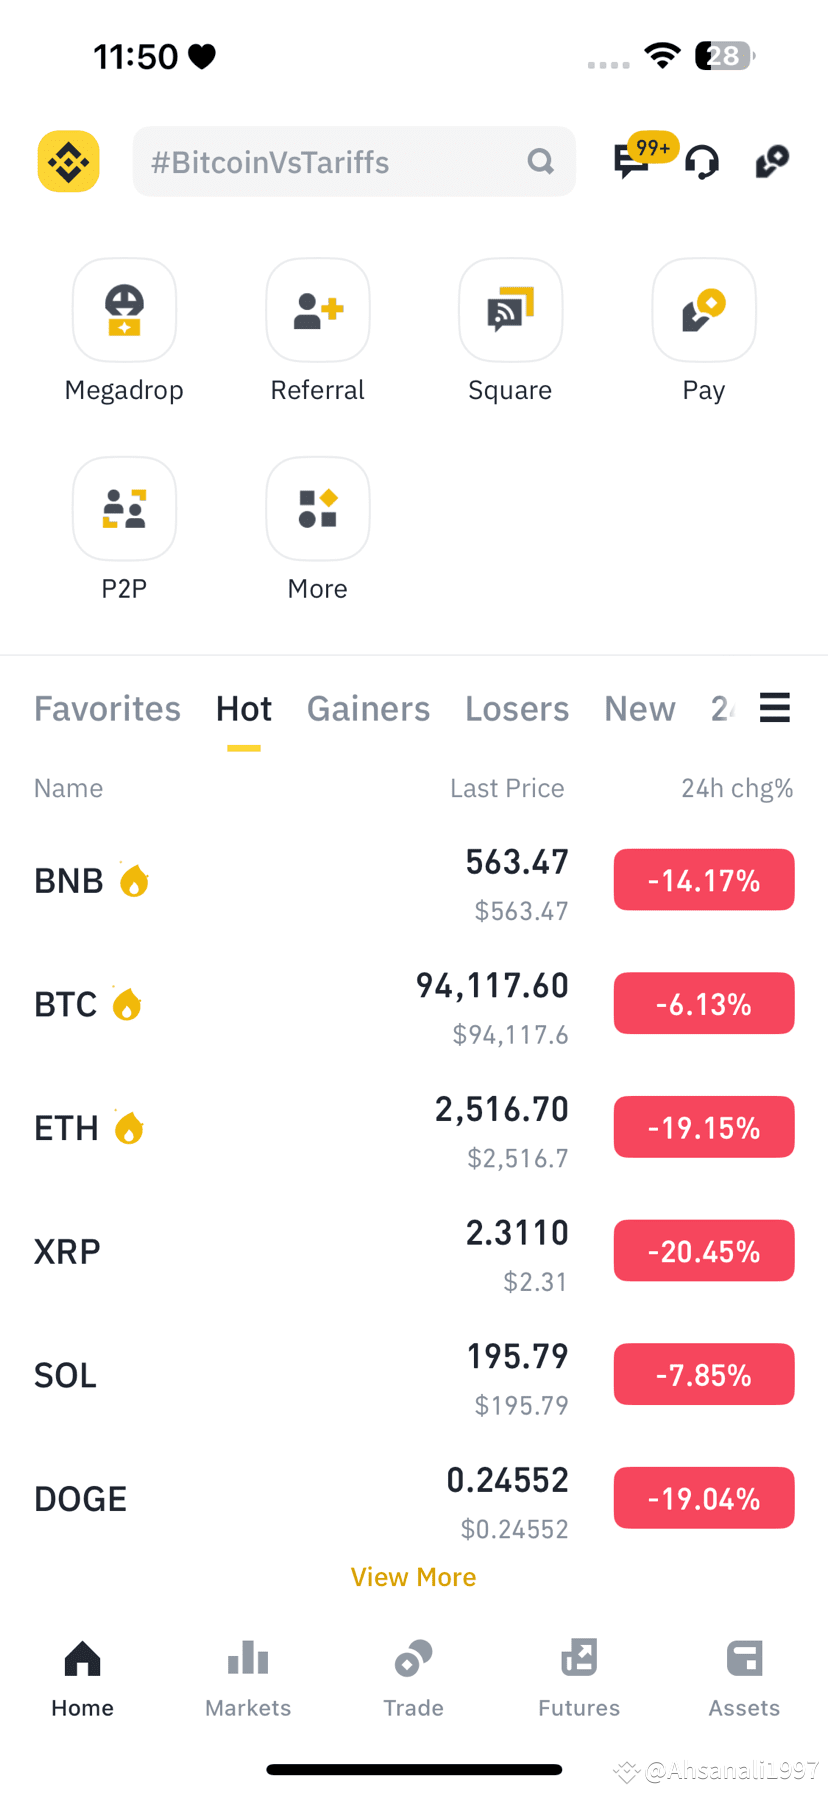Open chat messages with 99+ badge

(x=638, y=158)
